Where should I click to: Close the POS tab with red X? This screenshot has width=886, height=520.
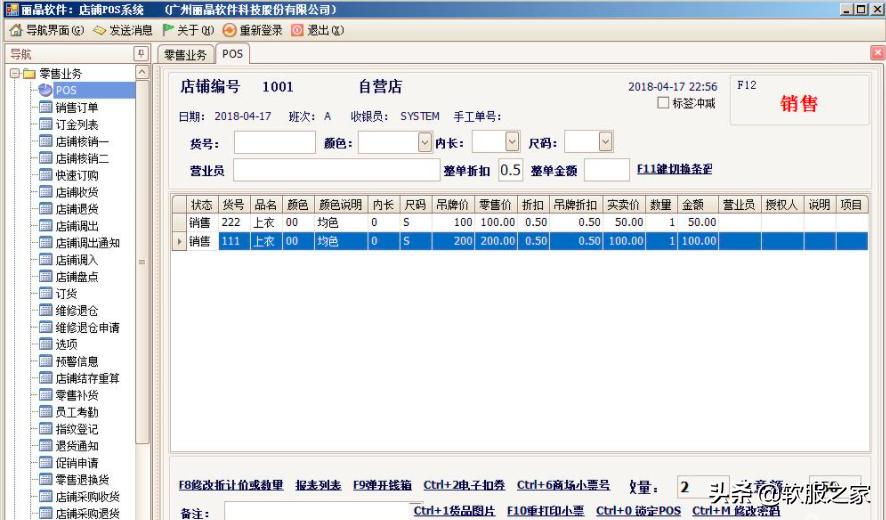[878, 53]
